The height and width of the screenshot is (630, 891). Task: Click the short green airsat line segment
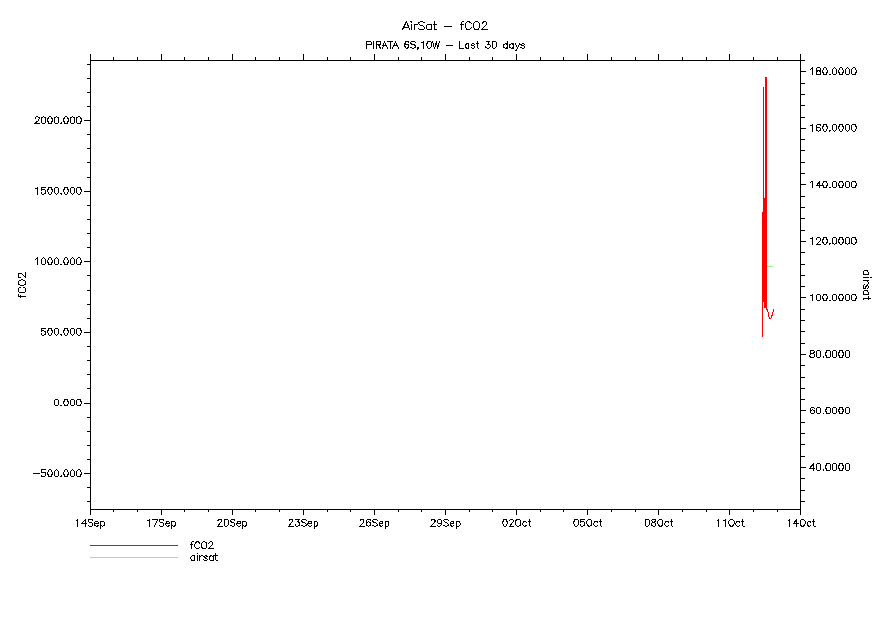click(770, 266)
